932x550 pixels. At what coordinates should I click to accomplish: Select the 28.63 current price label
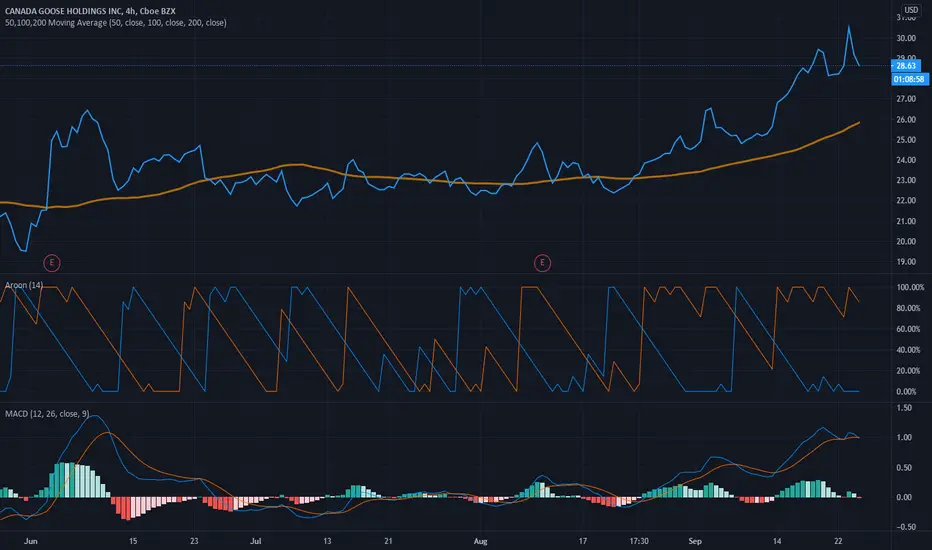pos(906,66)
